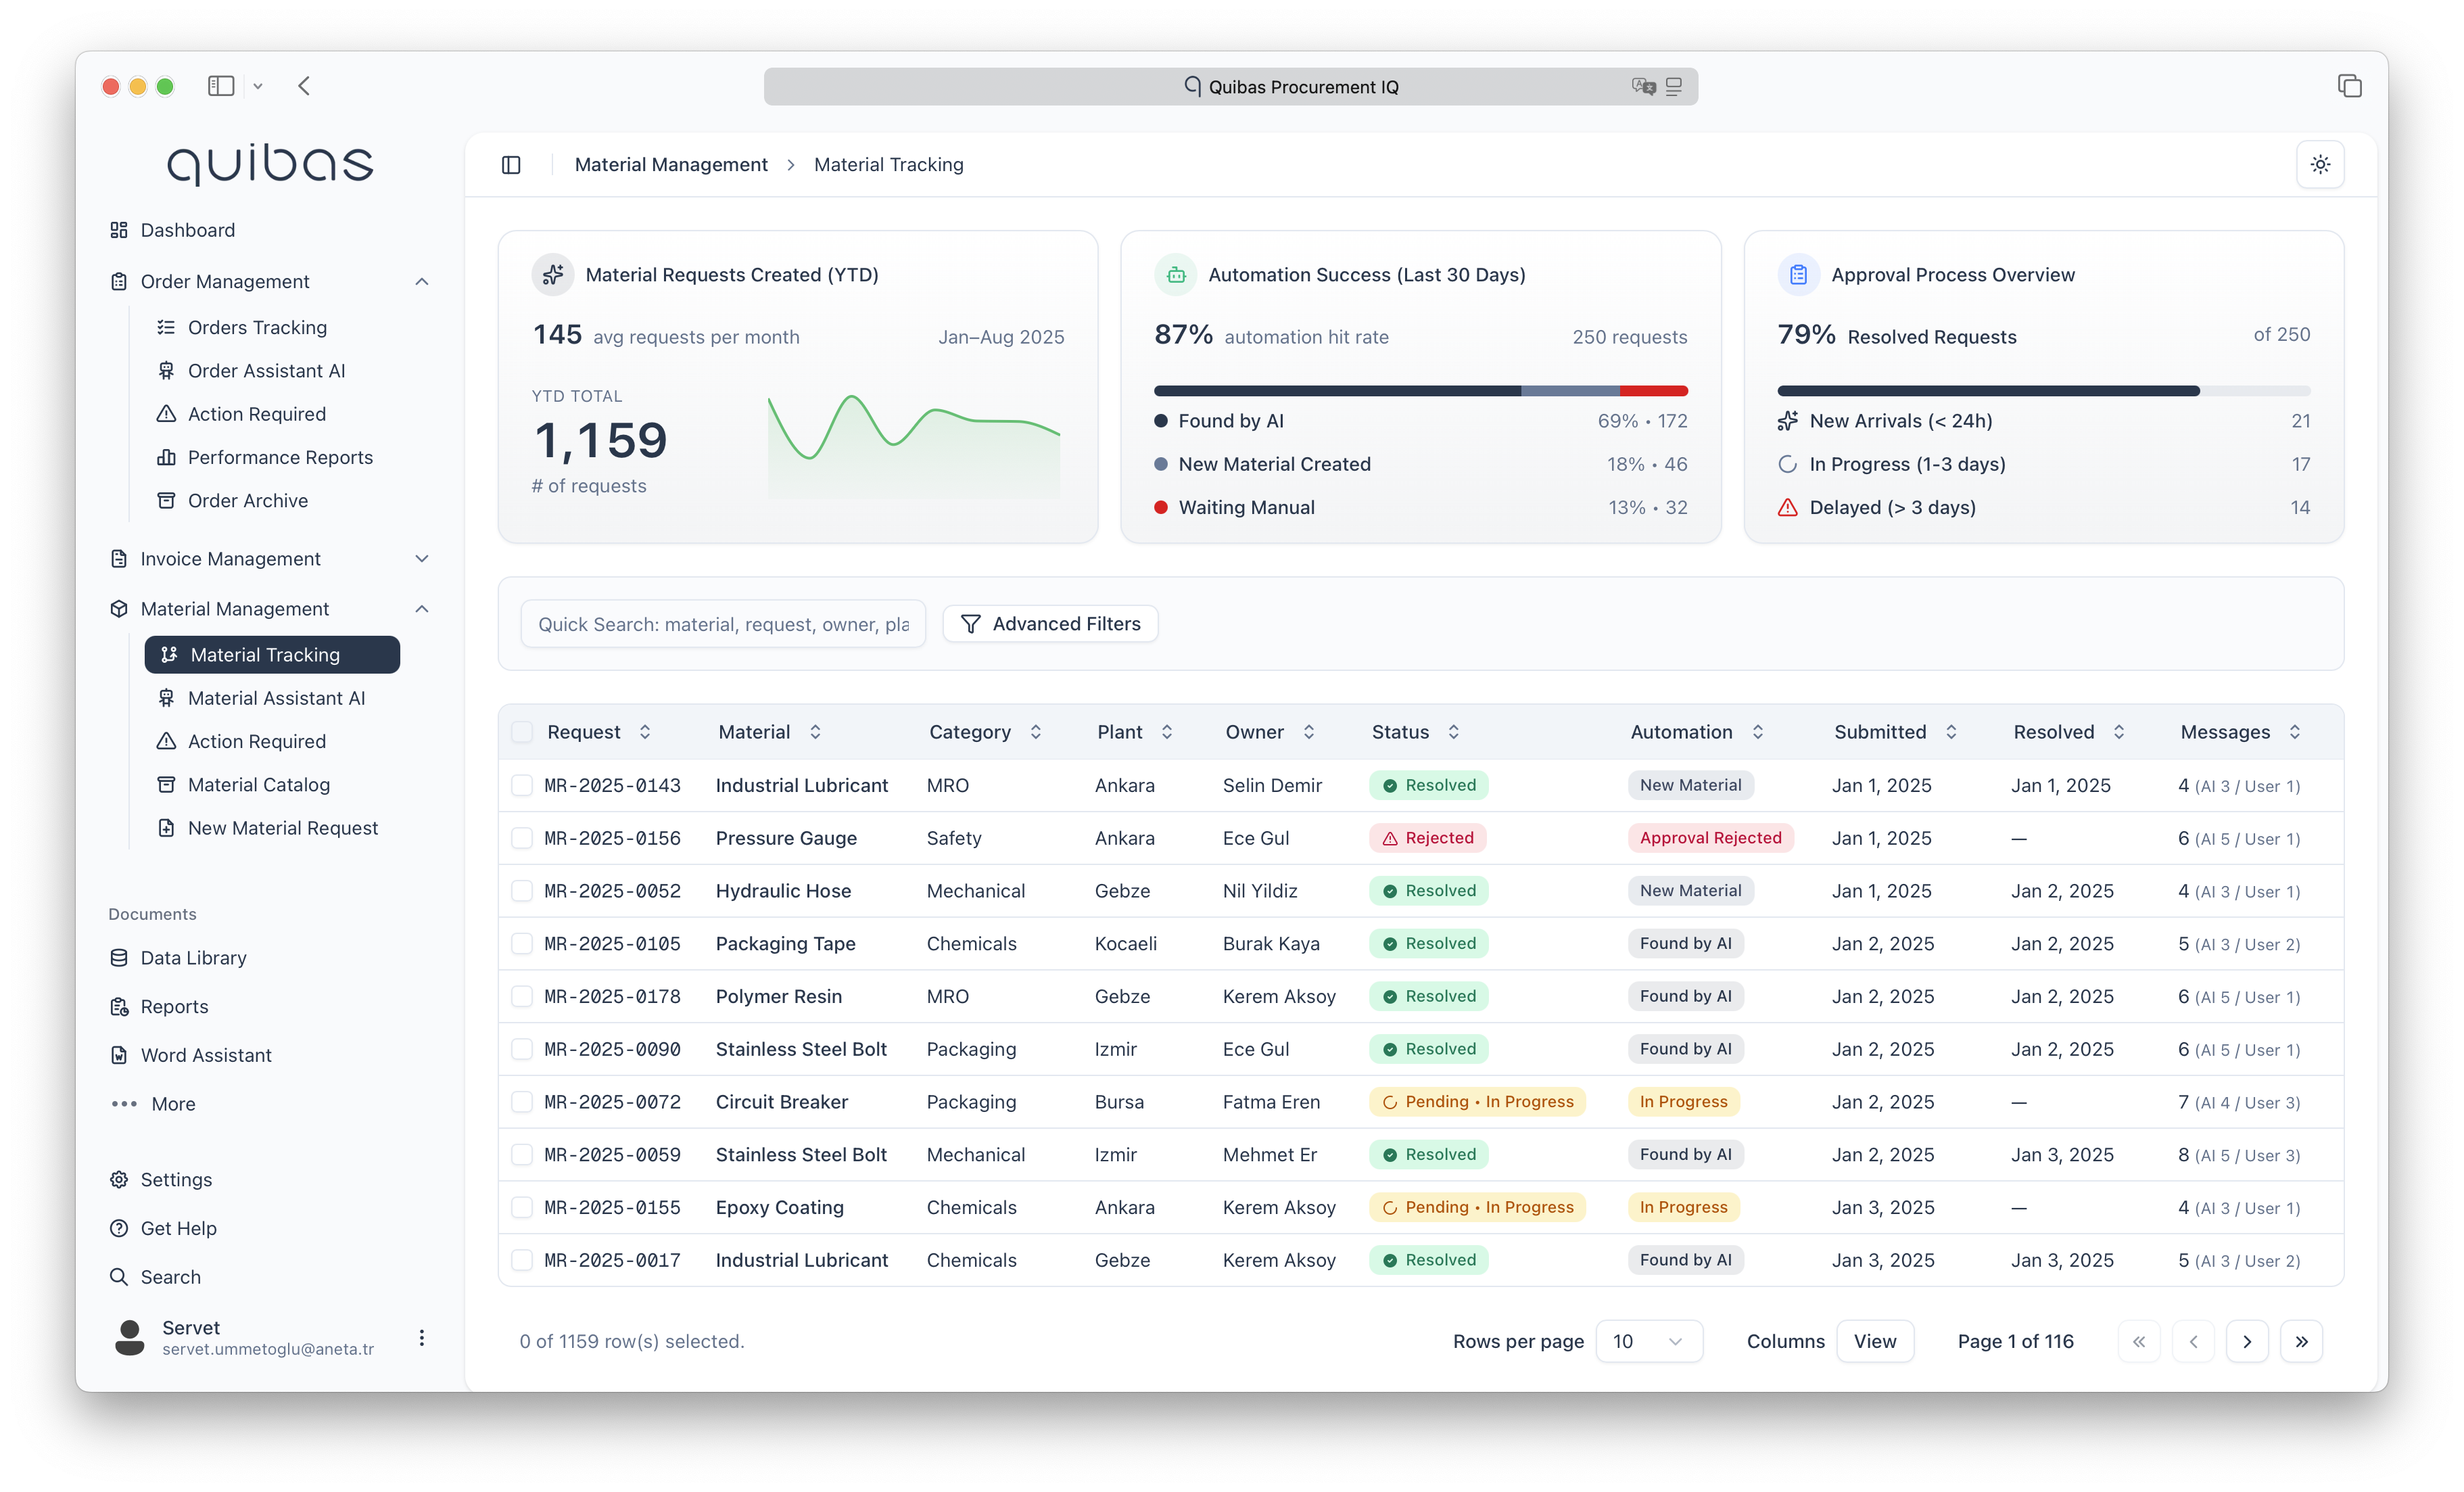The height and width of the screenshot is (1492, 2464).
Task: Open the user profile options kebab menu
Action: (x=421, y=1338)
